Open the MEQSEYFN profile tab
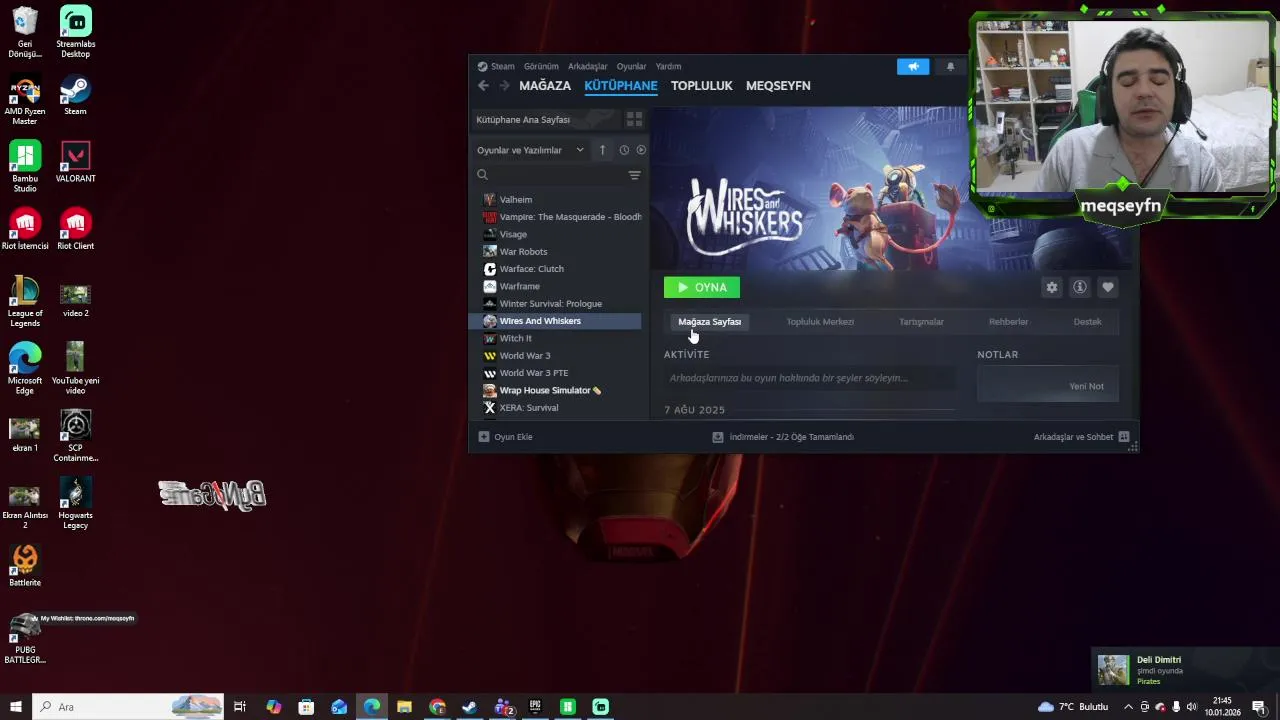Viewport: 1280px width, 720px height. click(778, 86)
